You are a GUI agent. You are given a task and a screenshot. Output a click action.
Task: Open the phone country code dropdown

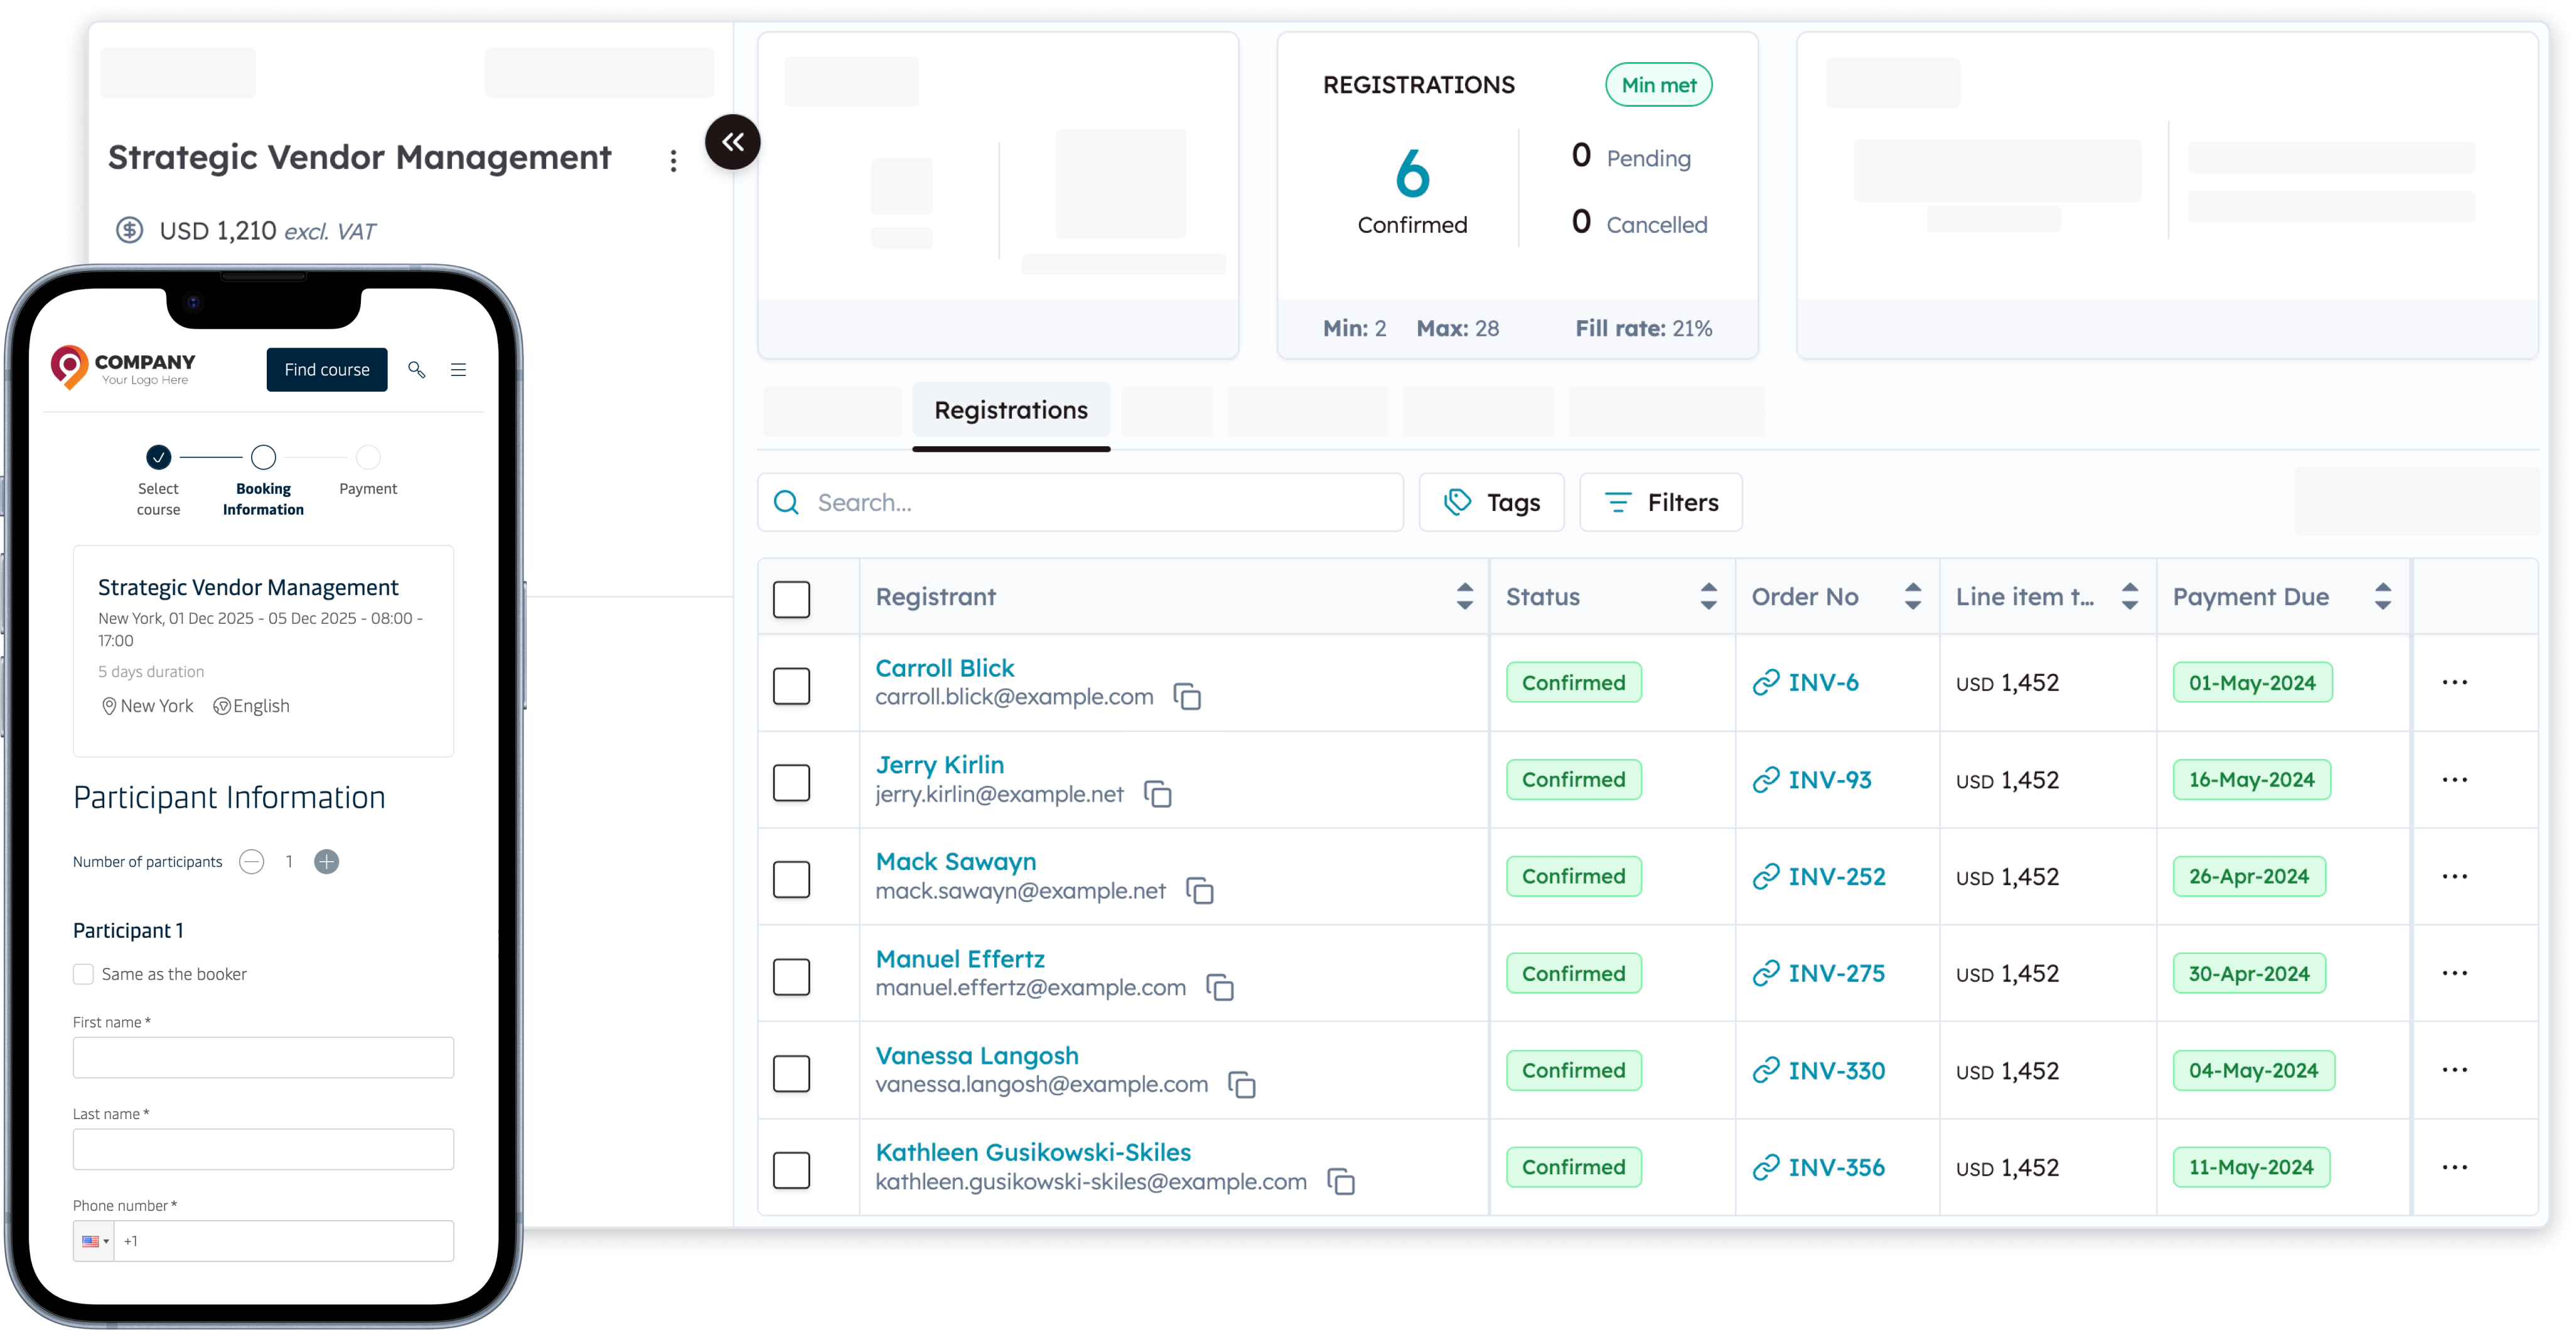tap(93, 1240)
